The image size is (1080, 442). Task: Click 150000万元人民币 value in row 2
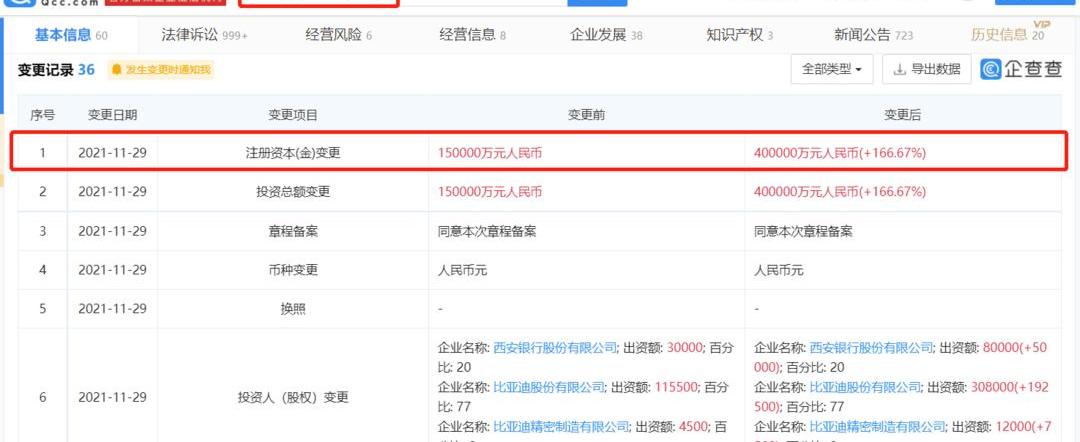pos(490,192)
